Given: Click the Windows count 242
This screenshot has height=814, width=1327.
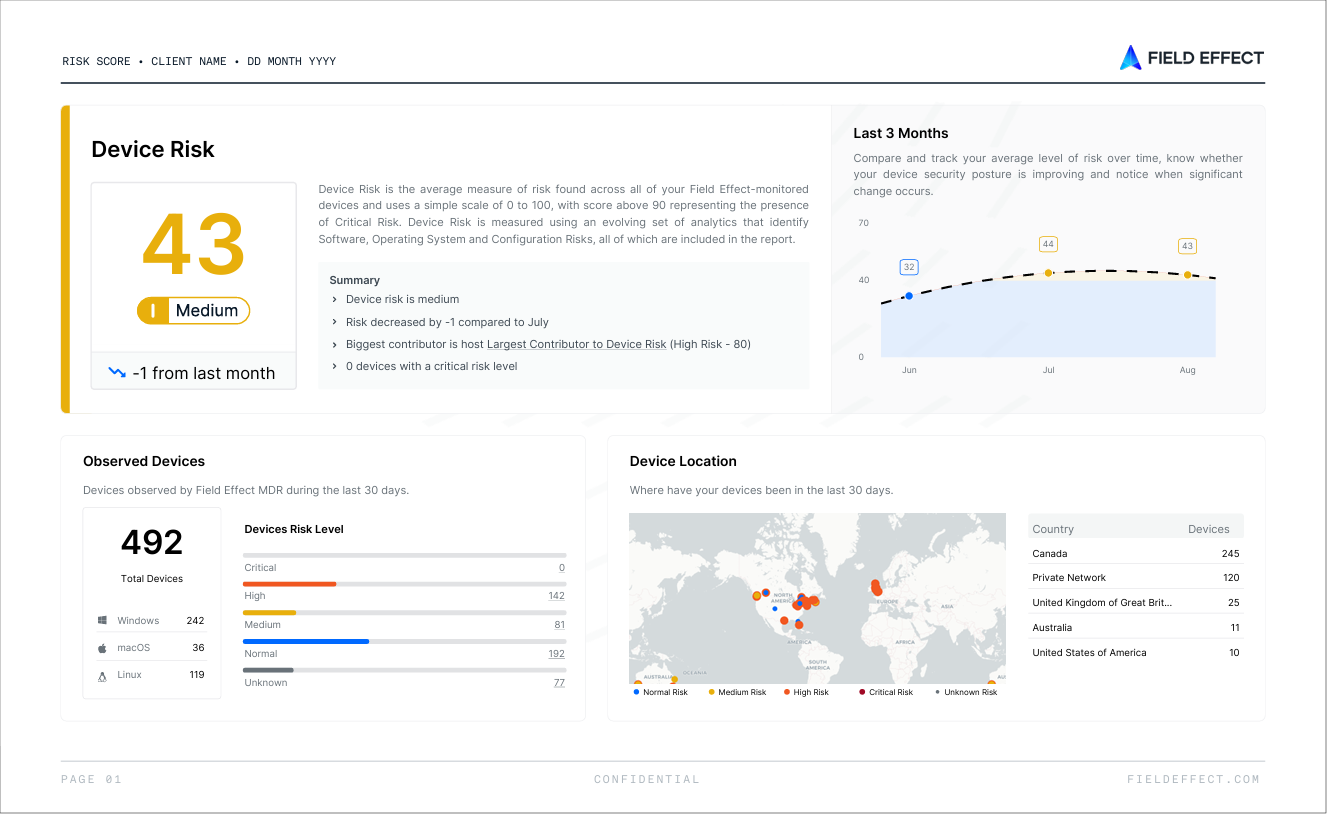Looking at the screenshot, I should (195, 621).
